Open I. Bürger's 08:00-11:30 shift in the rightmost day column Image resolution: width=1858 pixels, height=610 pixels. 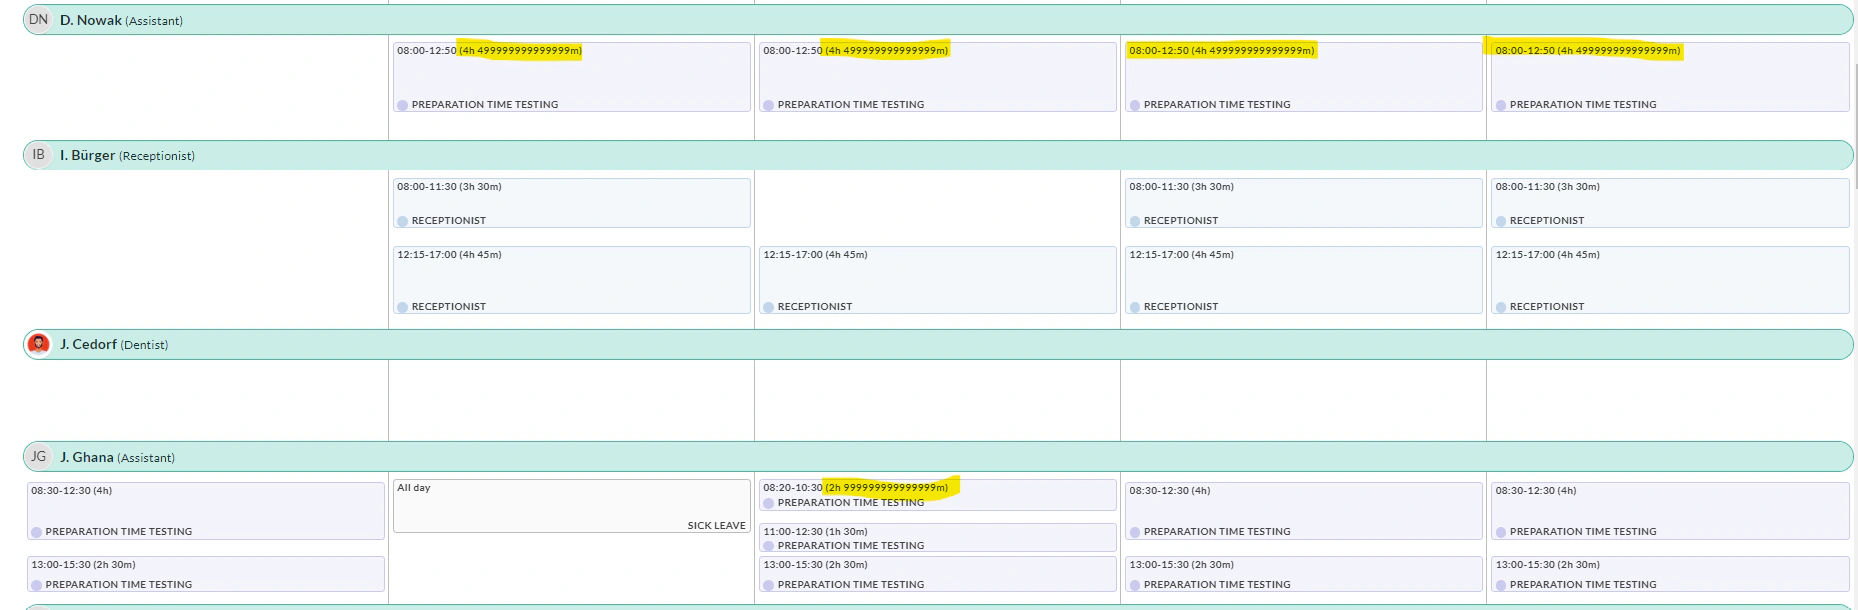coord(1670,203)
